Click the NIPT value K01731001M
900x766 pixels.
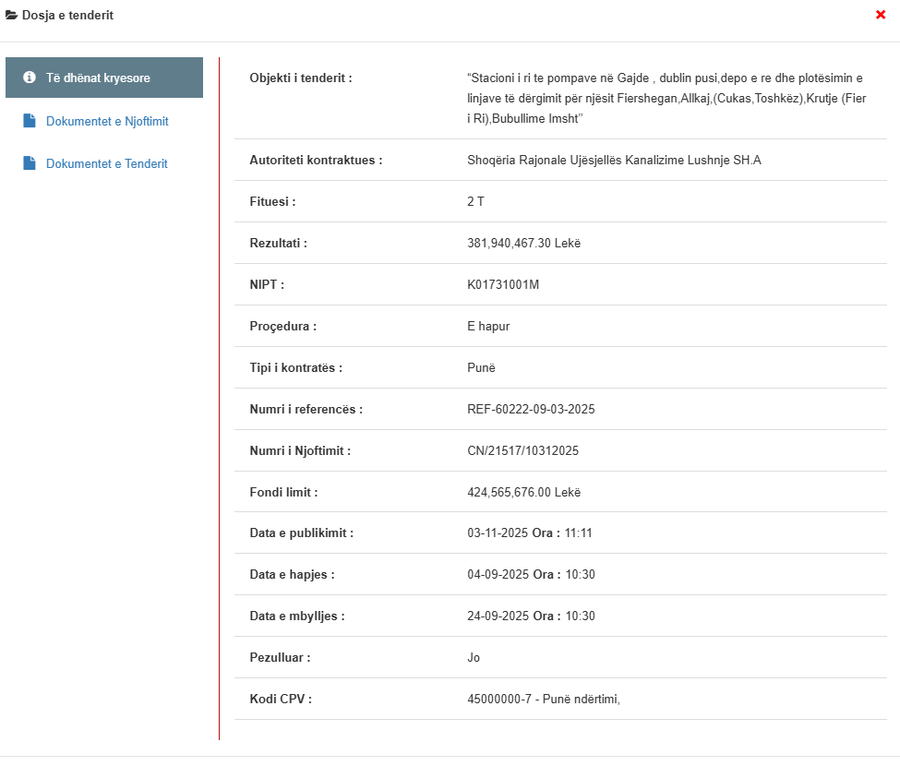(x=503, y=285)
